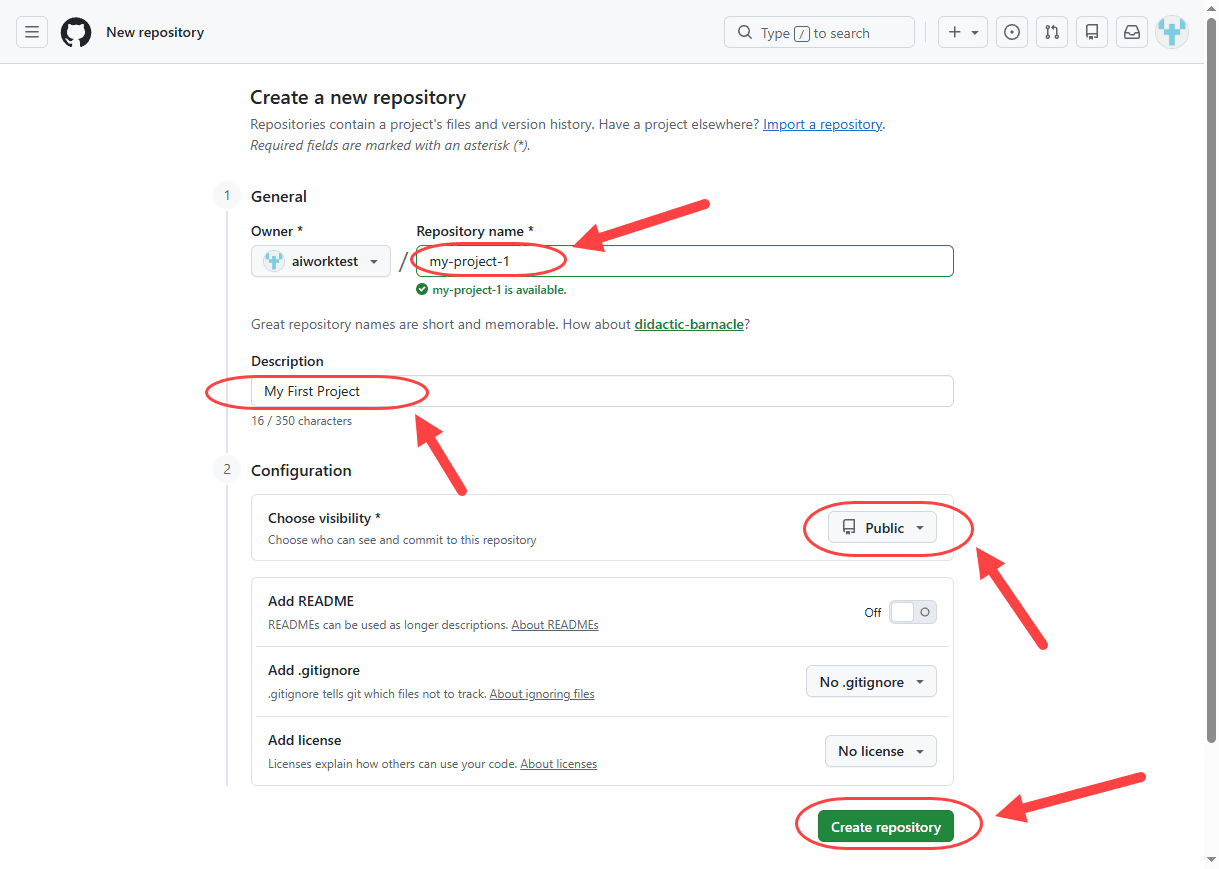Click the repo icon inside Public button
Screen dimensions: 1219x869
[x=849, y=527]
